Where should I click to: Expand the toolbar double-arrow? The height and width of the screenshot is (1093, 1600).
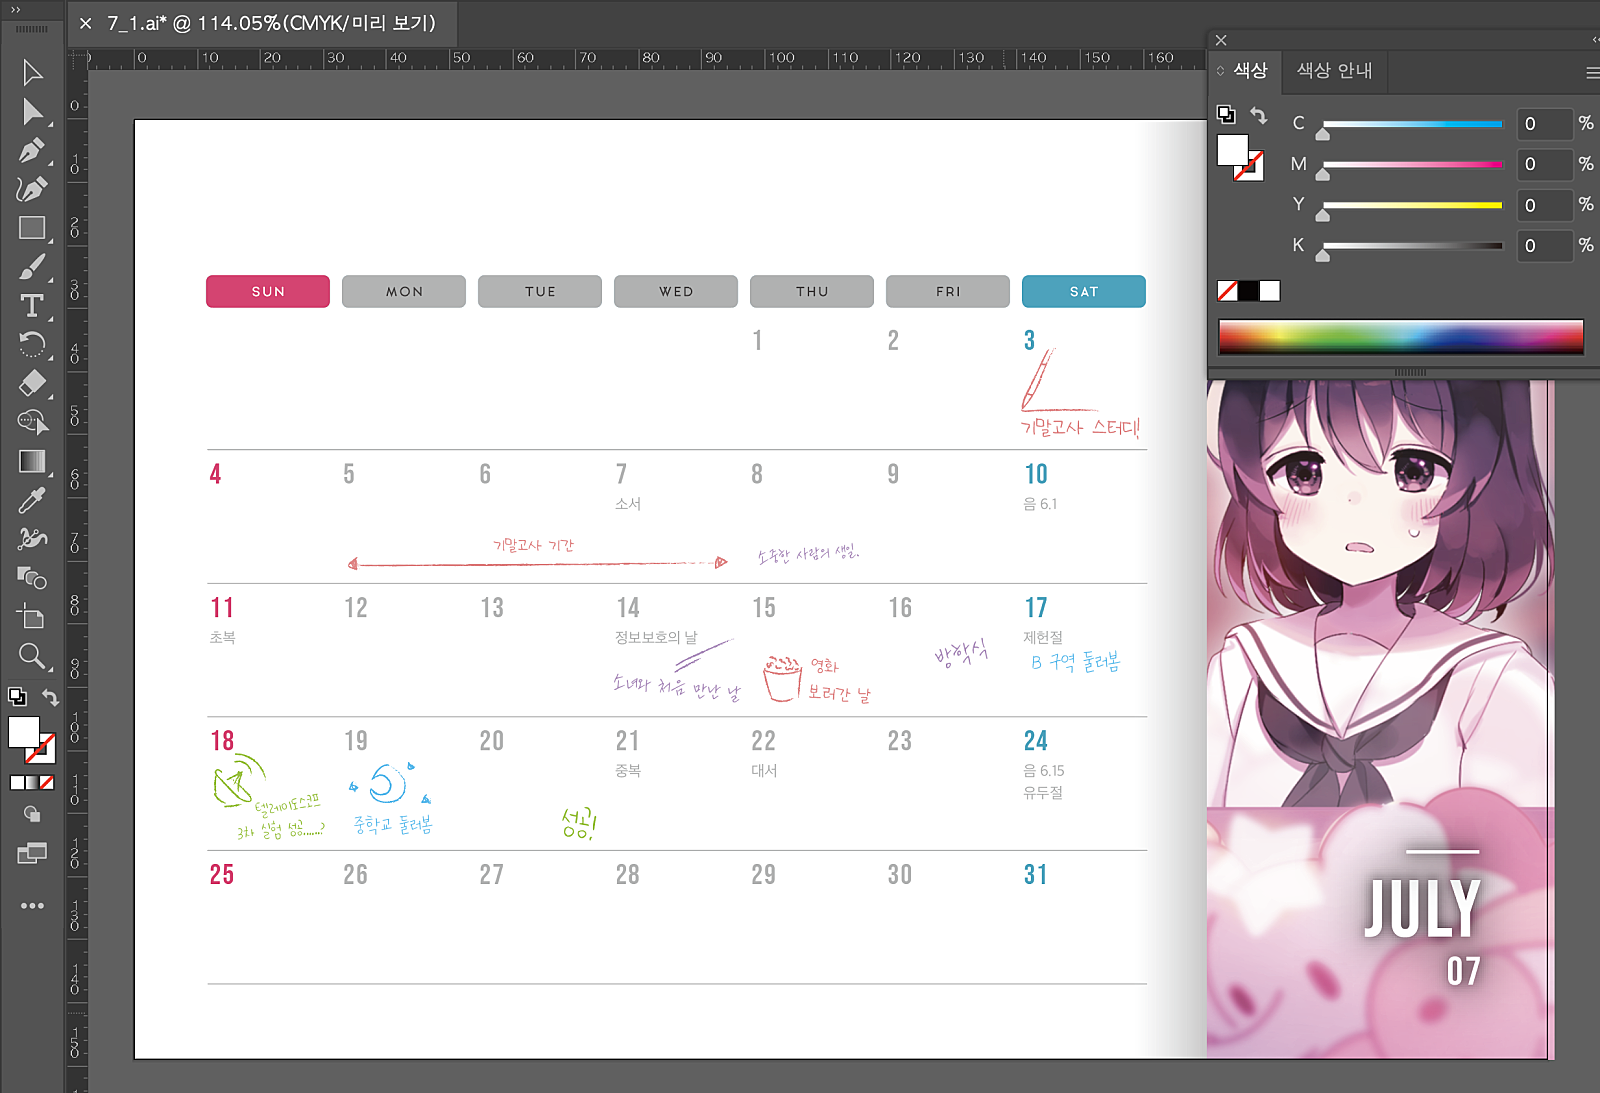(x=16, y=9)
